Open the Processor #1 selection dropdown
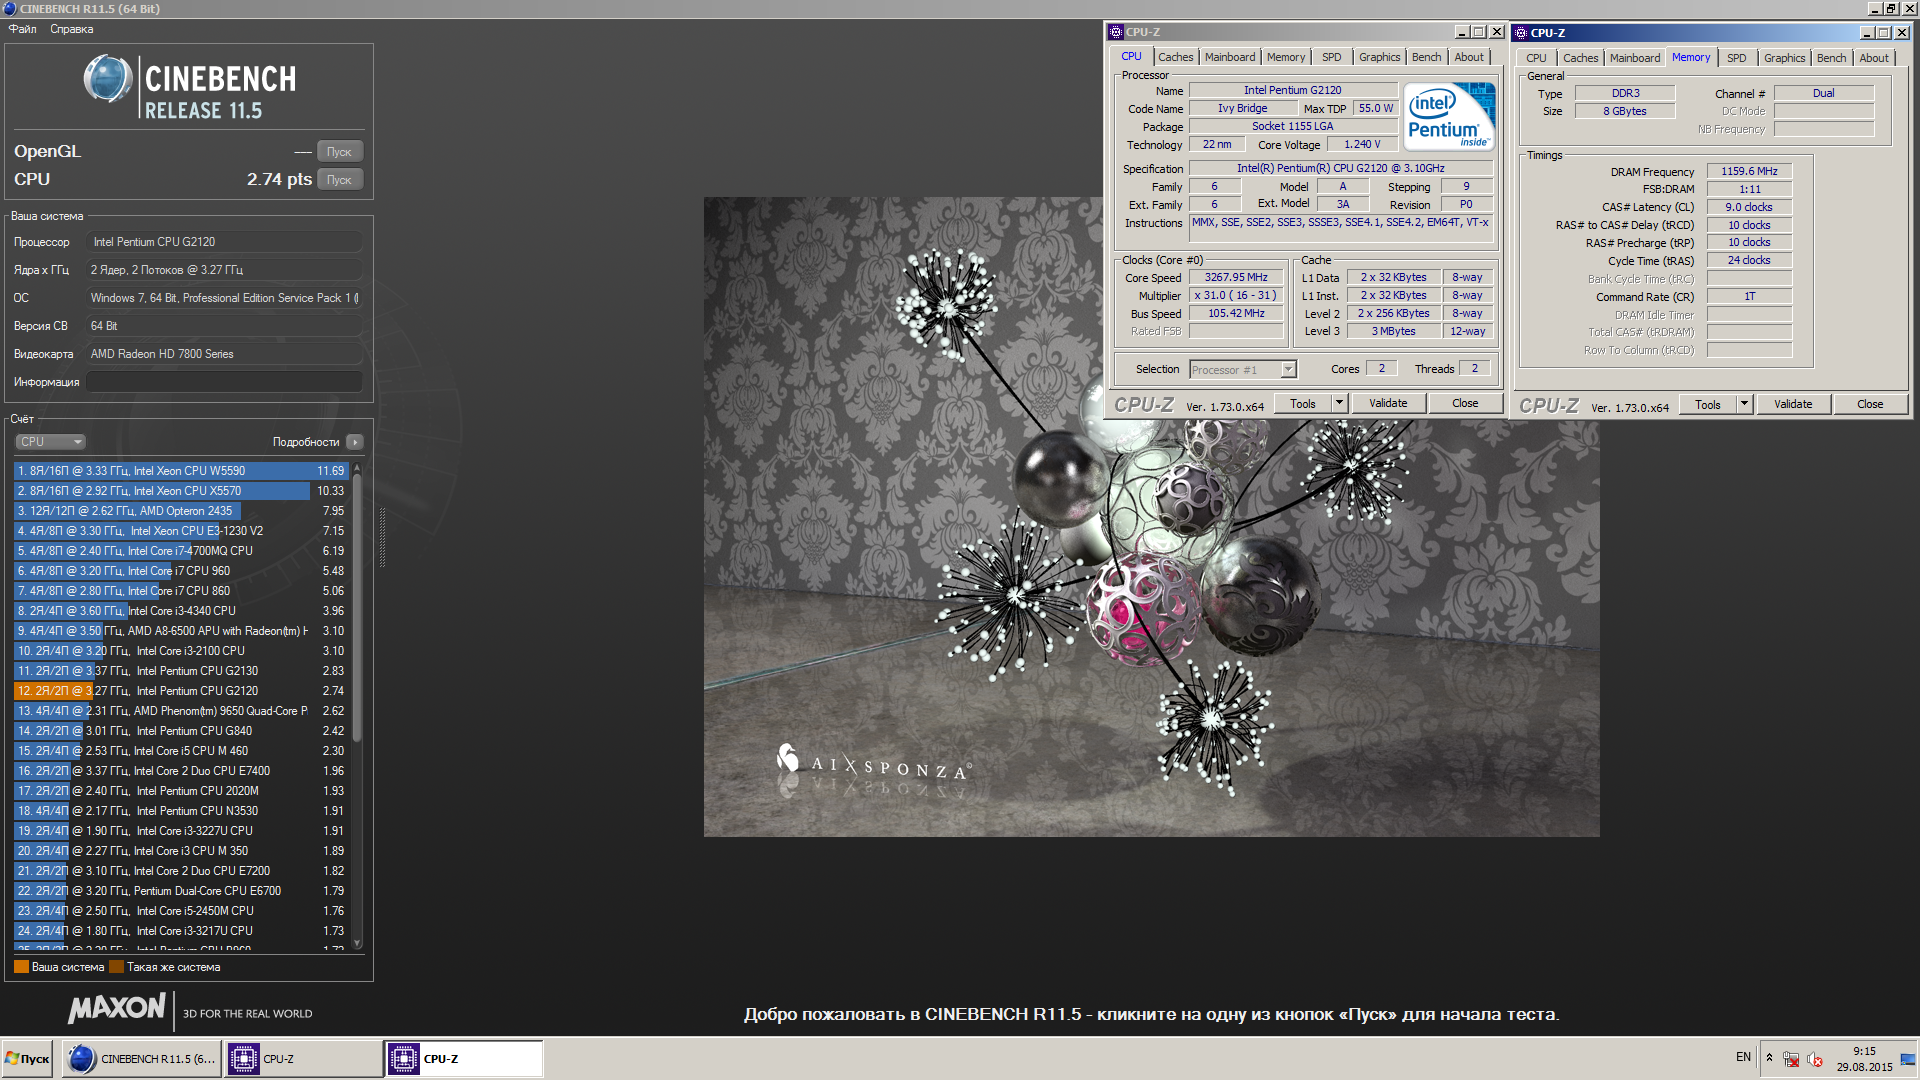 (x=1243, y=370)
